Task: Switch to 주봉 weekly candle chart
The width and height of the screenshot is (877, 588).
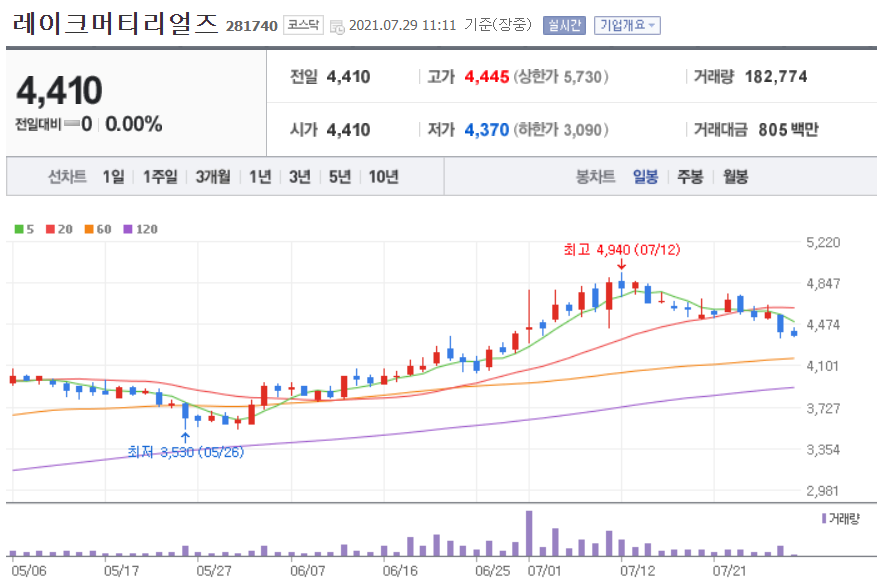Action: pos(690,177)
